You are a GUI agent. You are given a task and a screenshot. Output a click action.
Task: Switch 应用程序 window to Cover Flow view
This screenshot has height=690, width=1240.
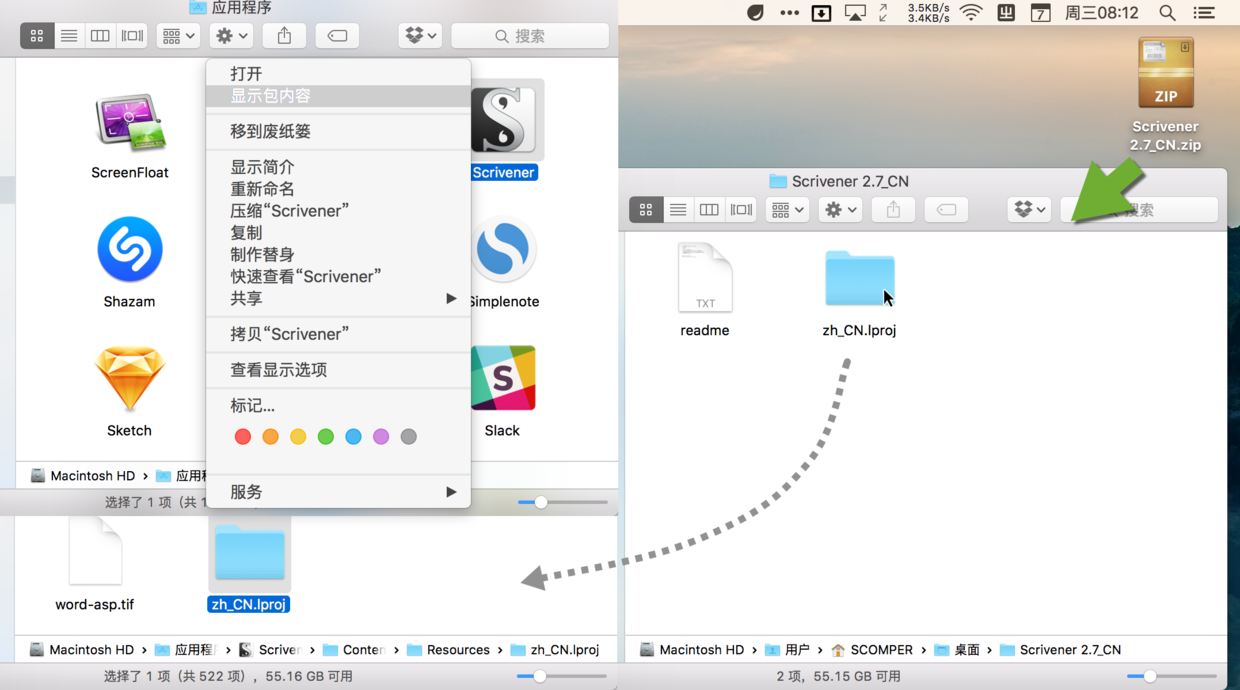tap(132, 36)
